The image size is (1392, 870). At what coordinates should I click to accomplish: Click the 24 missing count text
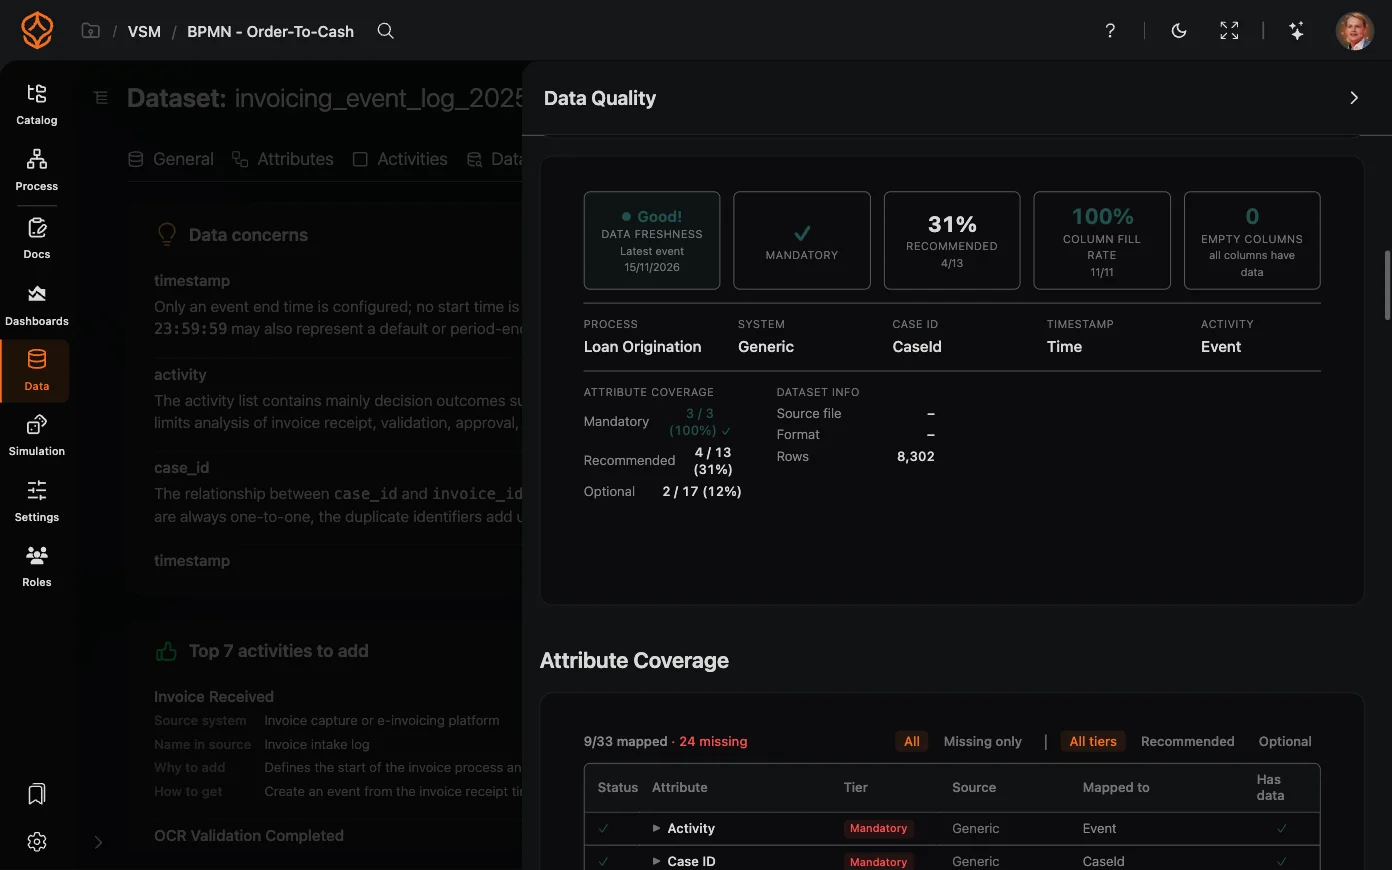713,741
